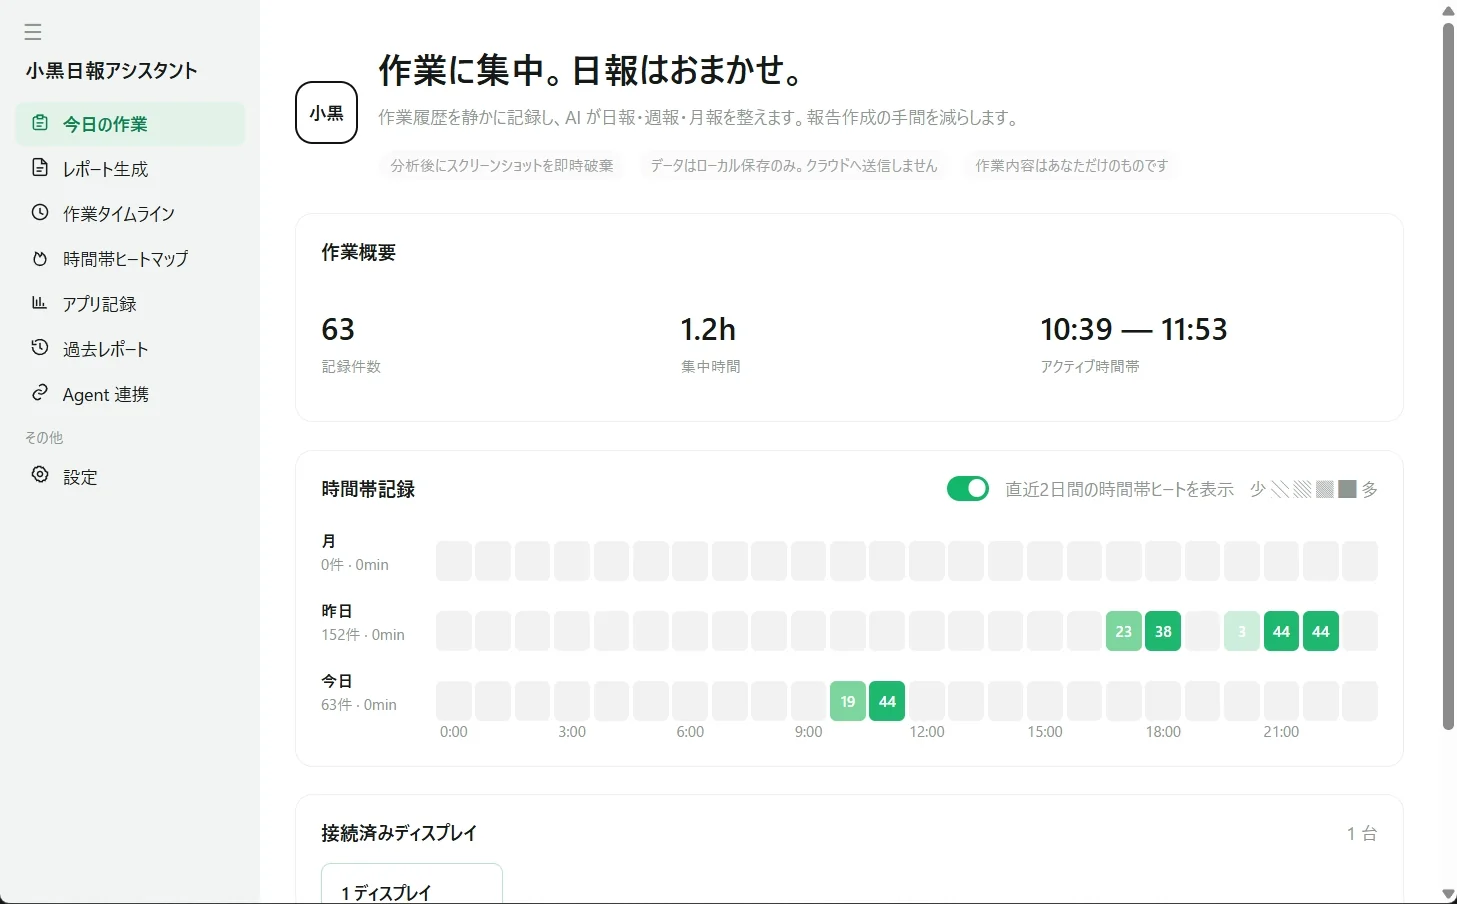This screenshot has width=1457, height=904.
Task: Click the 152件 · 0min text
Action: [363, 635]
